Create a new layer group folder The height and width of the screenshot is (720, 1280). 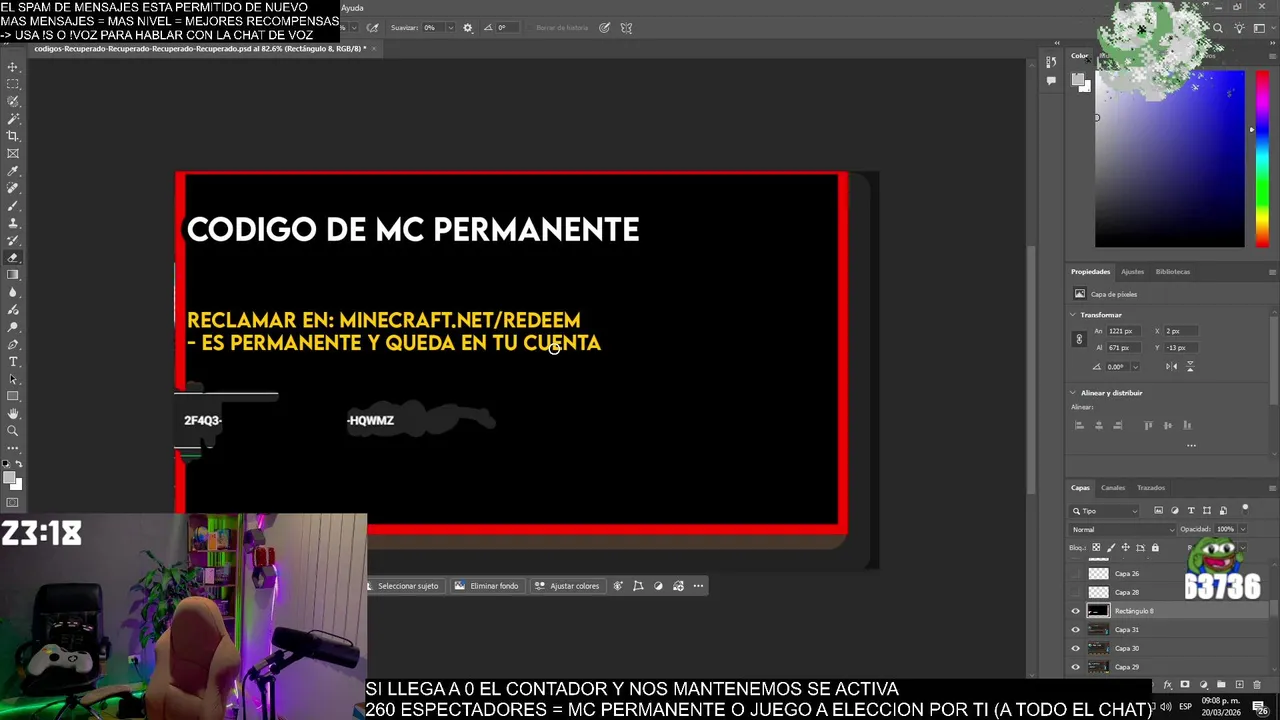(1221, 685)
